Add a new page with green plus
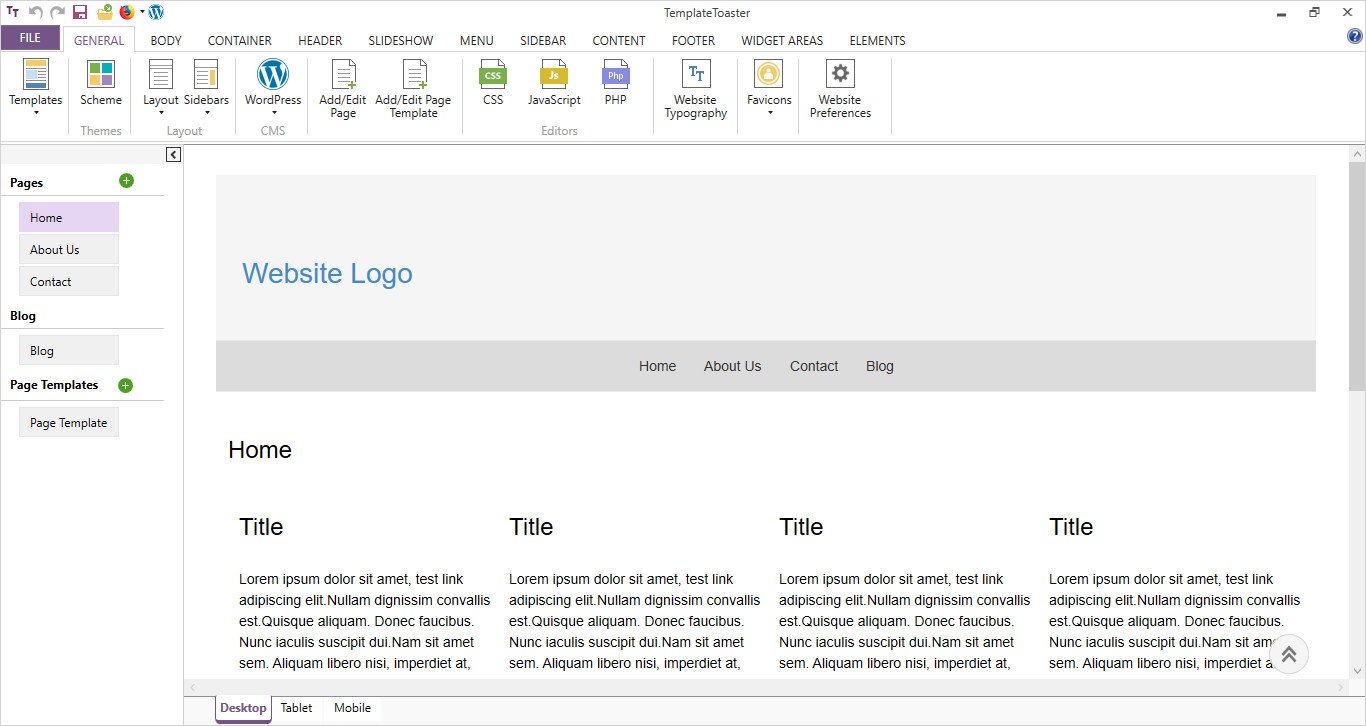The width and height of the screenshot is (1366, 726). point(126,181)
